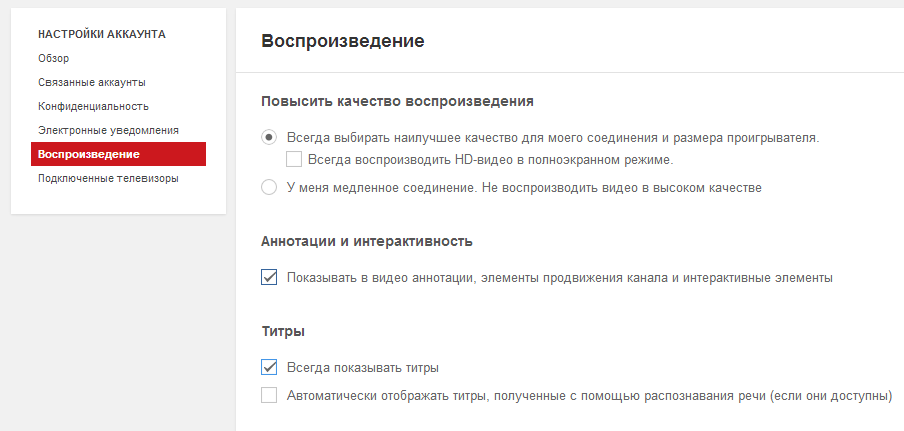Image resolution: width=904 pixels, height=431 pixels.
Task: Click the Автоматически отображать титры label text
Action: tap(588, 395)
